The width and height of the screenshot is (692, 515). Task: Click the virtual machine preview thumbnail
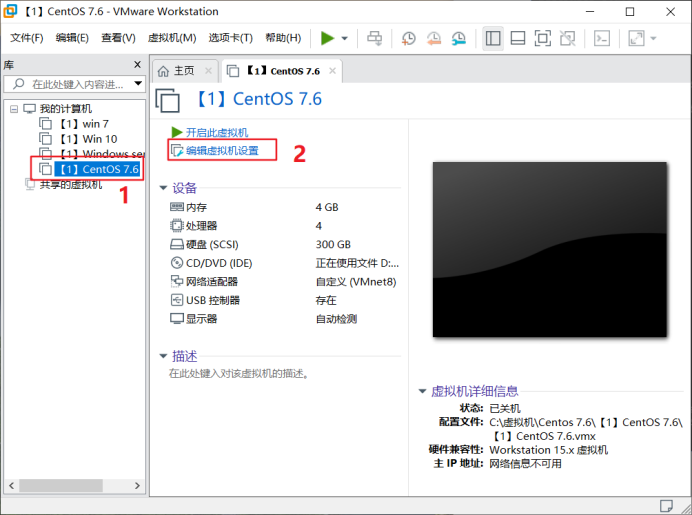(549, 249)
